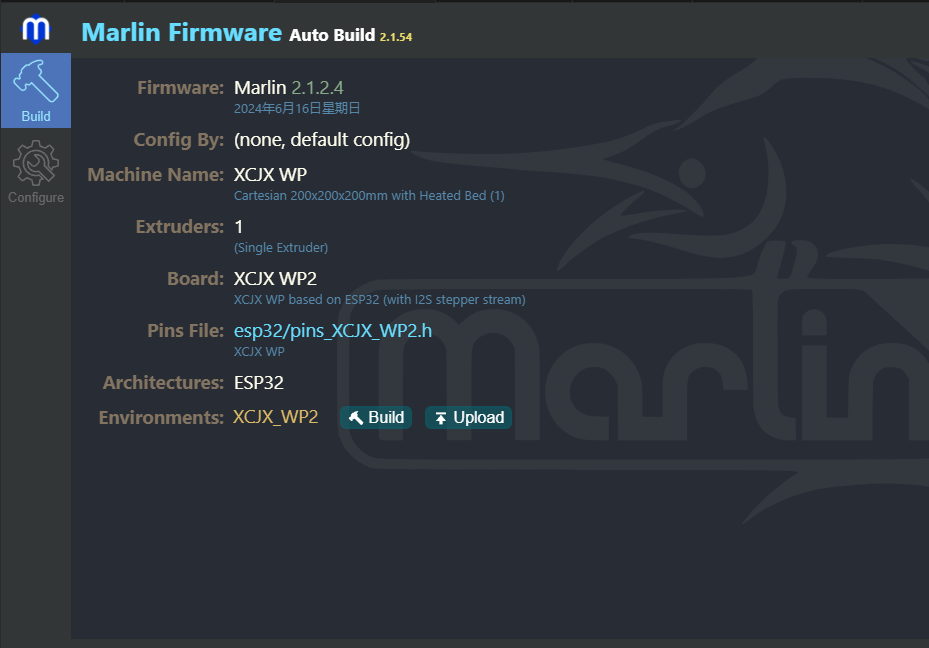The width and height of the screenshot is (929, 648).
Task: Click the Extruders value 1
Action: pos(239,227)
